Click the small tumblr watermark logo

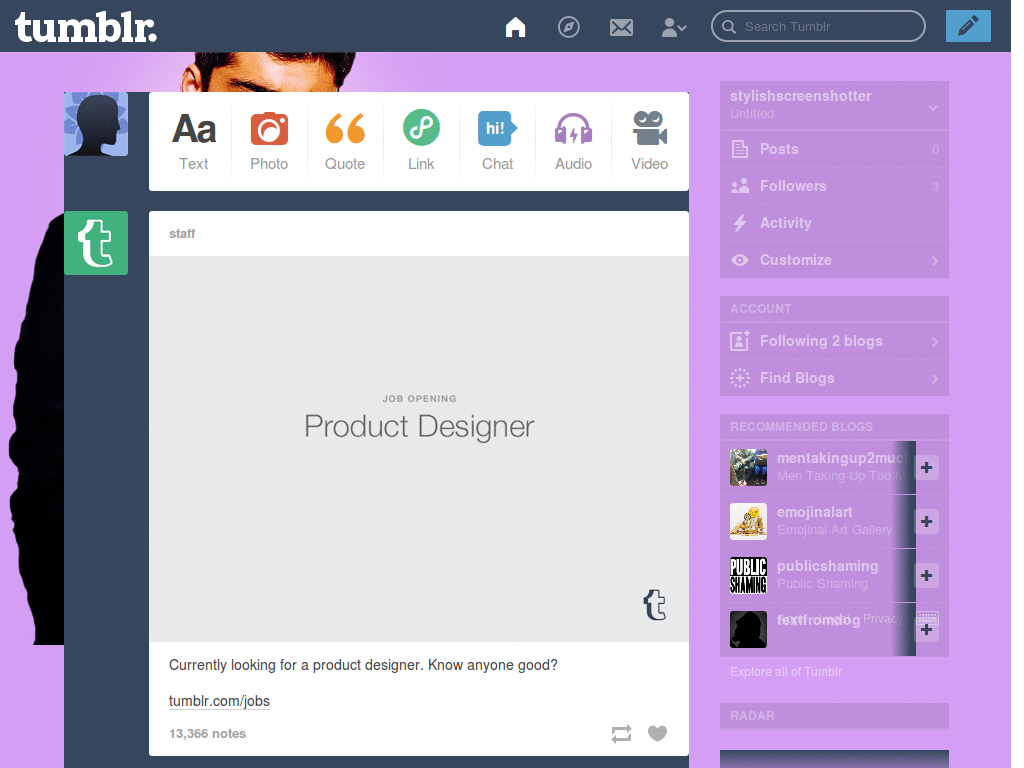(654, 605)
